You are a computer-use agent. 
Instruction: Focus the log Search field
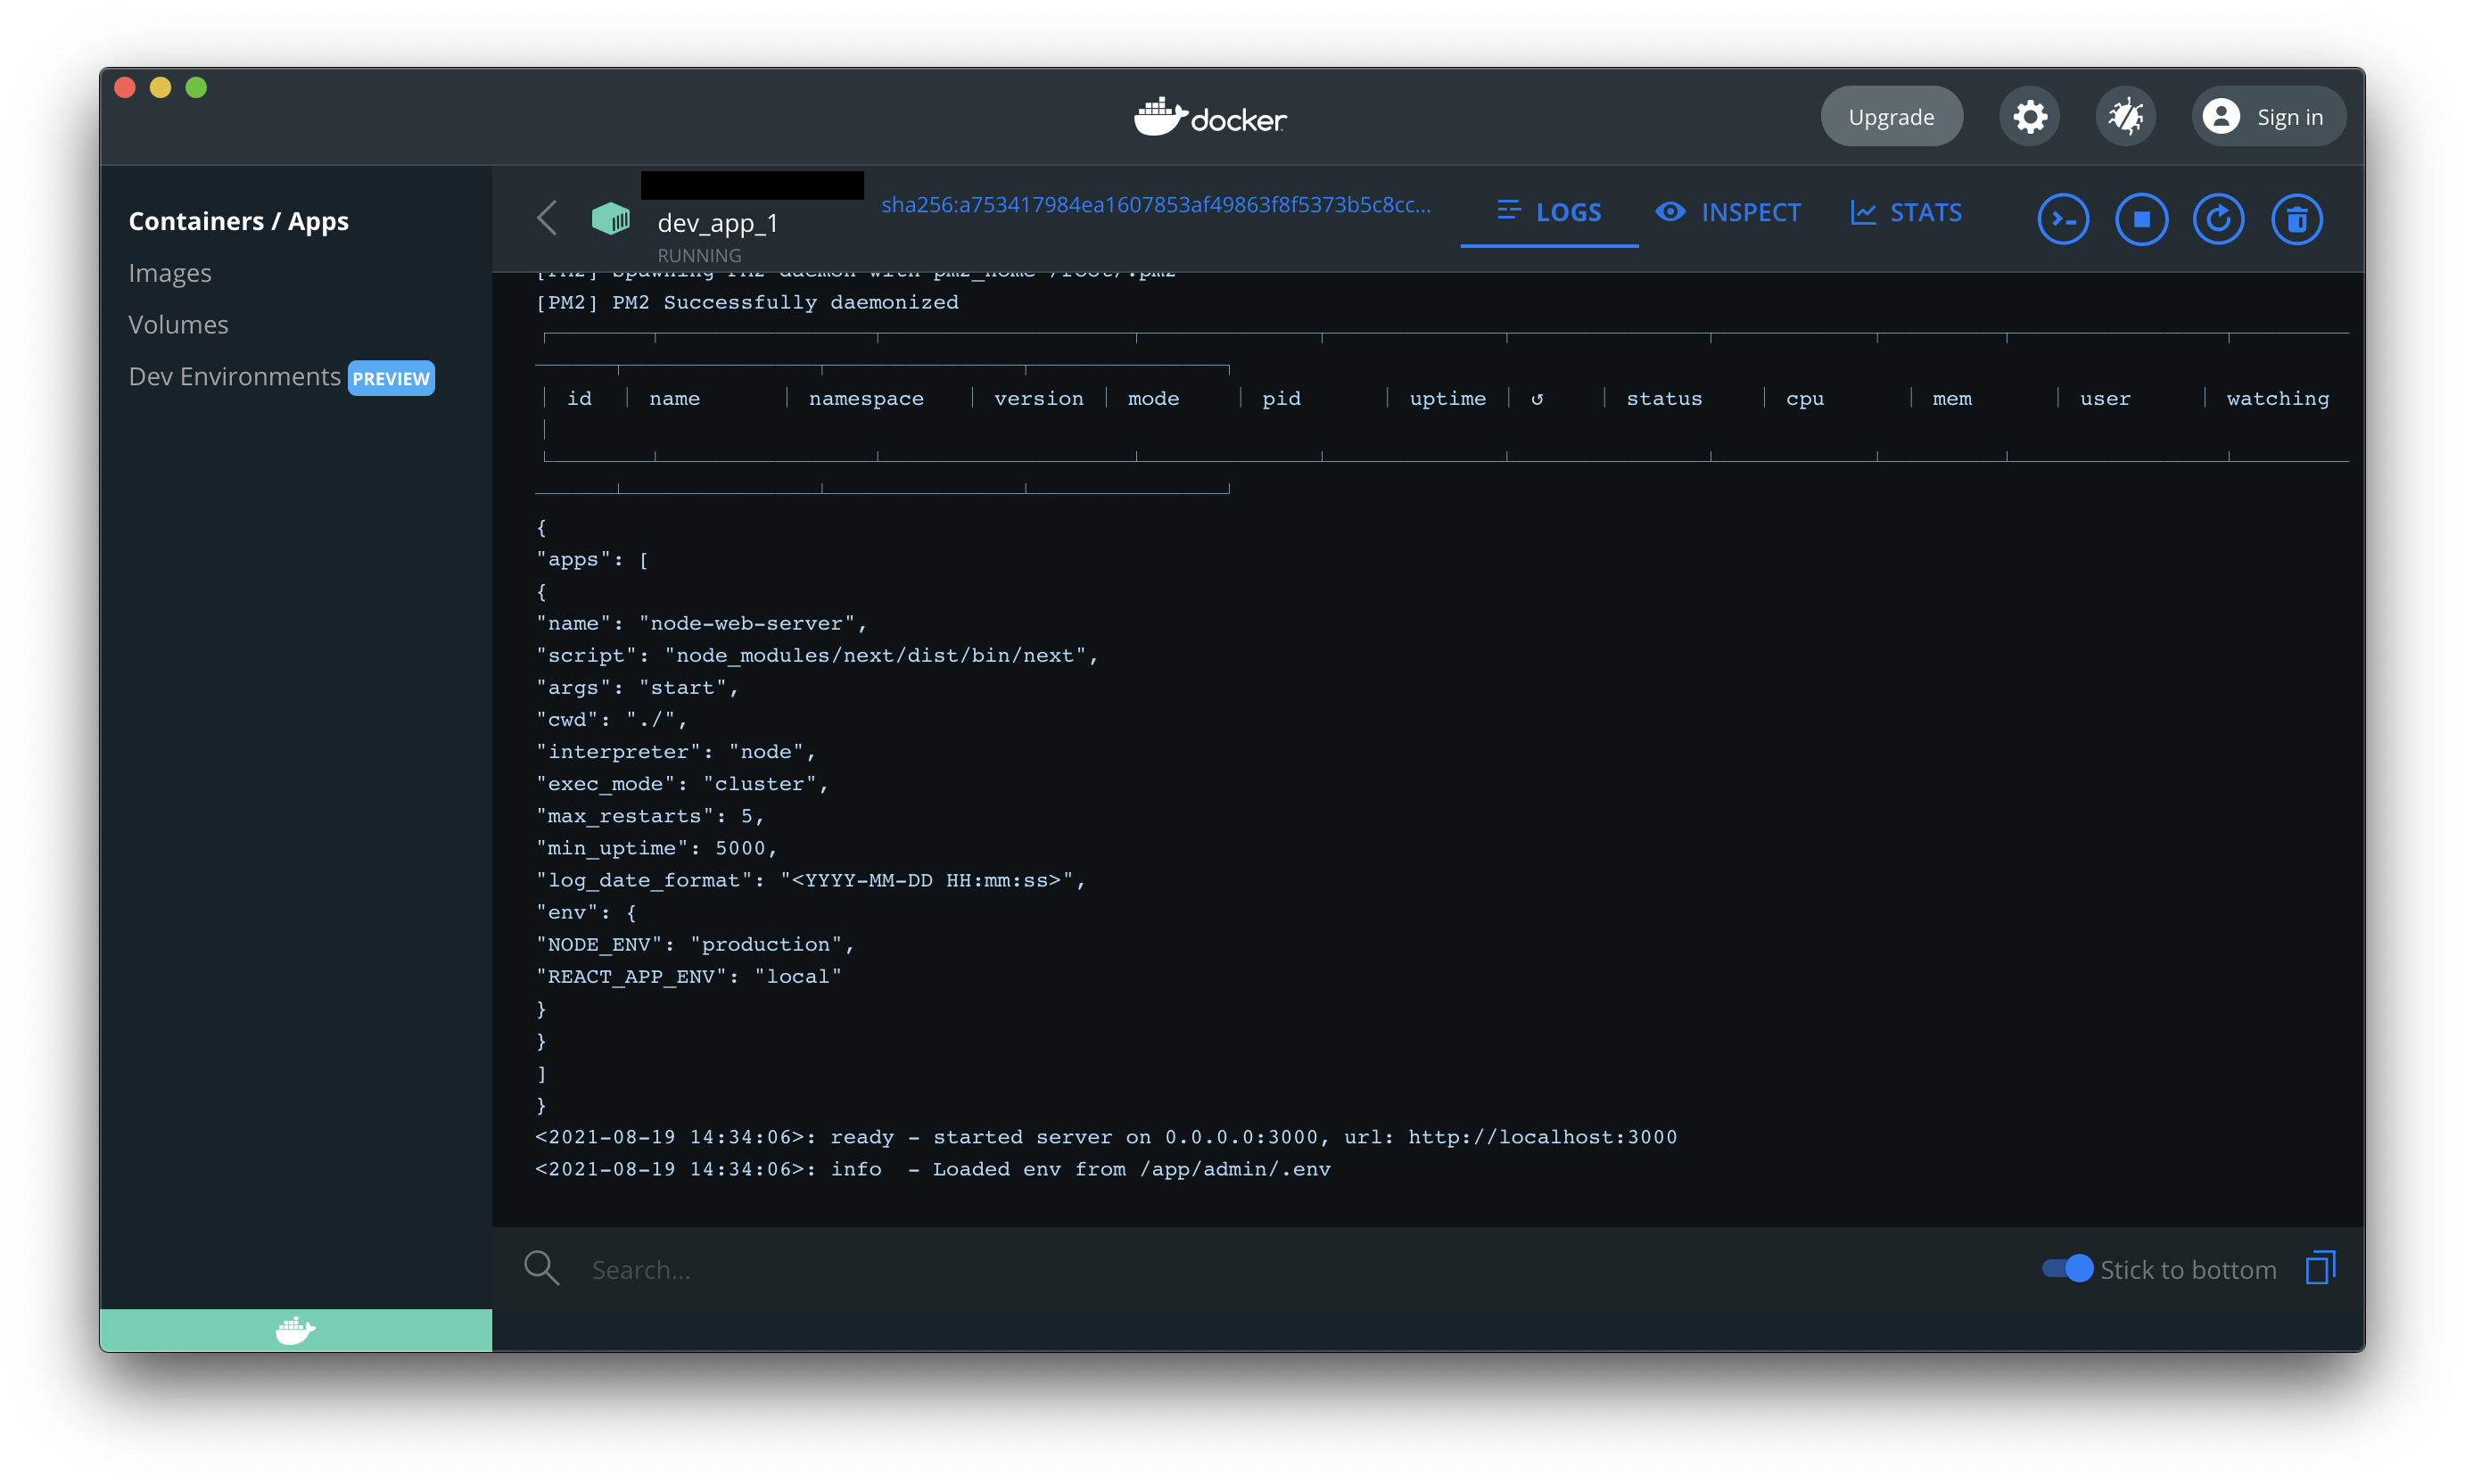pos(1200,1269)
